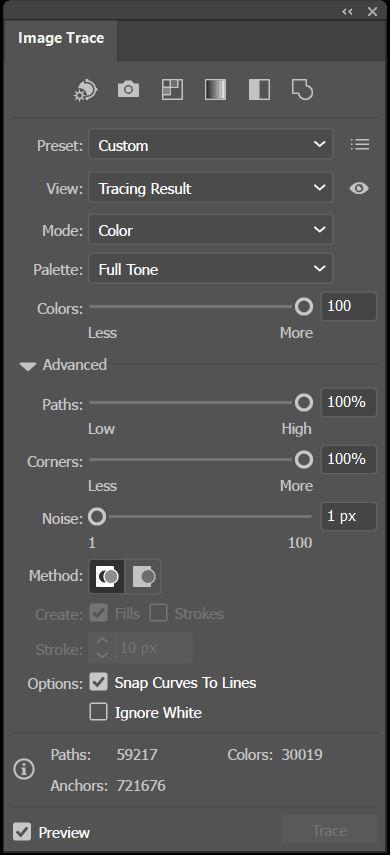Image resolution: width=390 pixels, height=855 pixels.
Task: Click the Image Trace panel tab
Action: coord(61,38)
